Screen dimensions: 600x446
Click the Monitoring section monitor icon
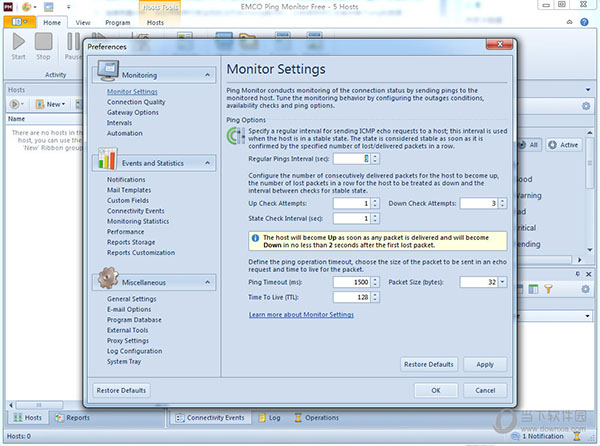click(x=108, y=71)
